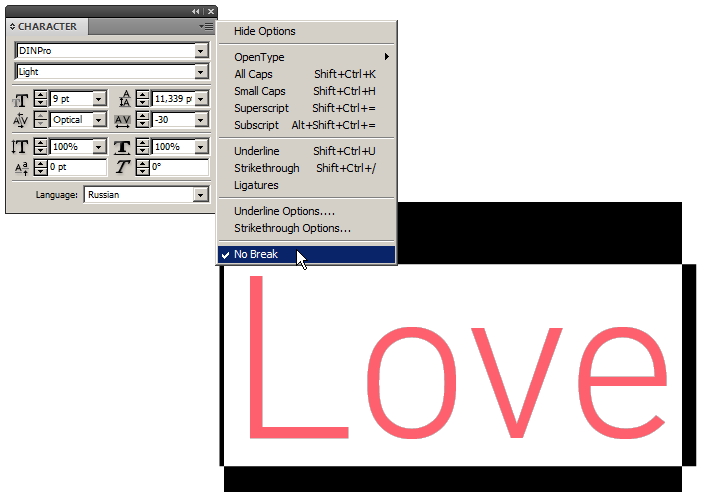The image size is (707, 503).
Task: Open the 9 pt font size dropdown
Action: [99, 99]
